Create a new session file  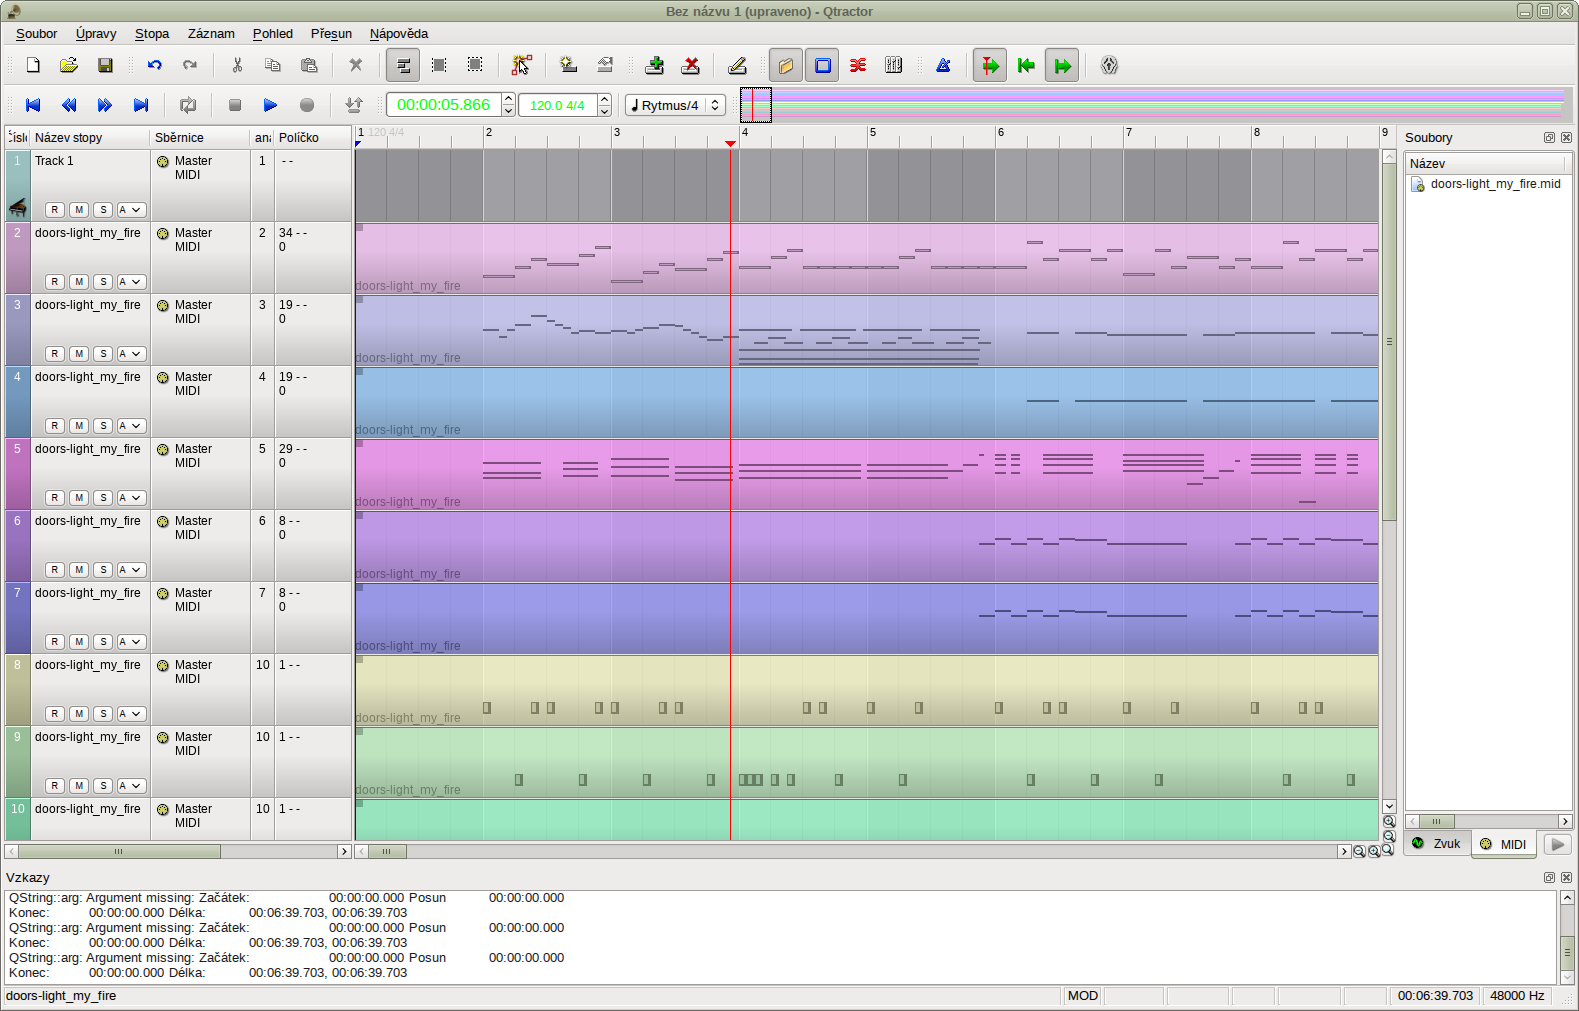33,65
